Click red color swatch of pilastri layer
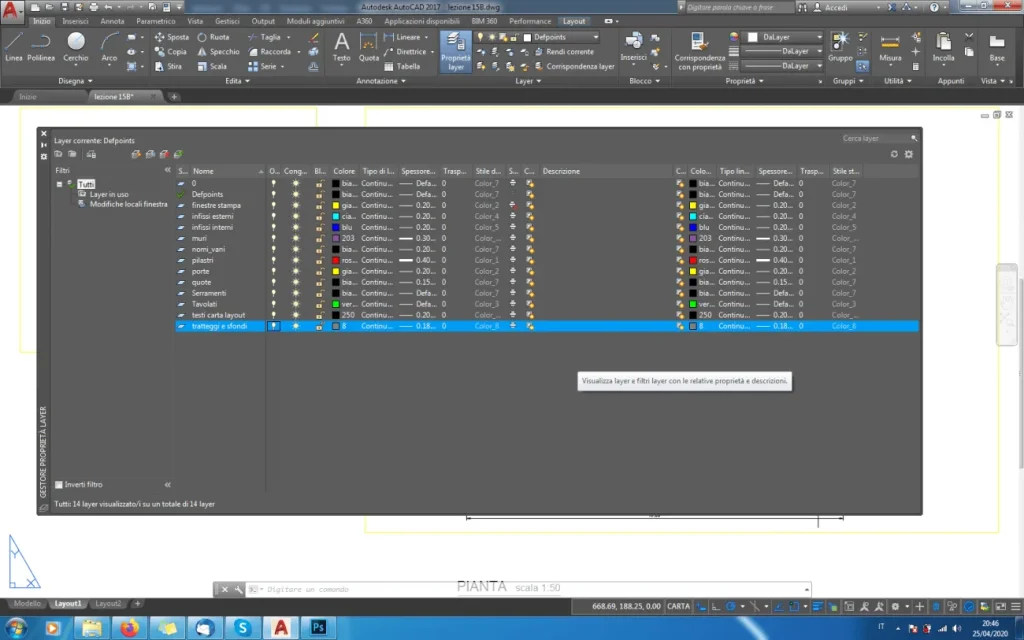The image size is (1024, 640). click(x=336, y=260)
